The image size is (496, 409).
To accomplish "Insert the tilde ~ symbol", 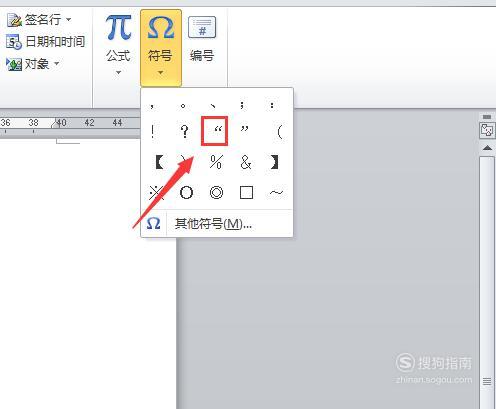I will click(x=276, y=193).
